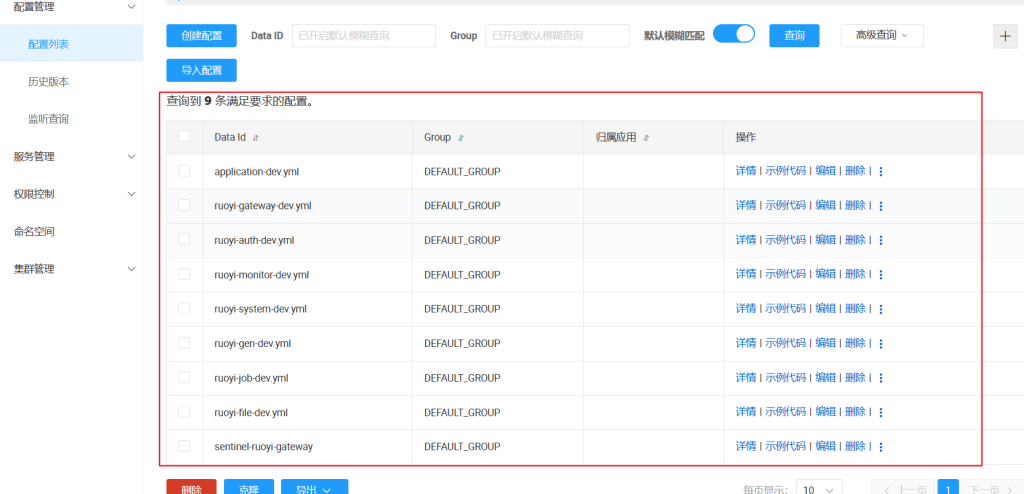The width and height of the screenshot is (1024, 494).
Task: Open more actions for ruoyi-gateway-dev.yml row
Action: (880, 206)
